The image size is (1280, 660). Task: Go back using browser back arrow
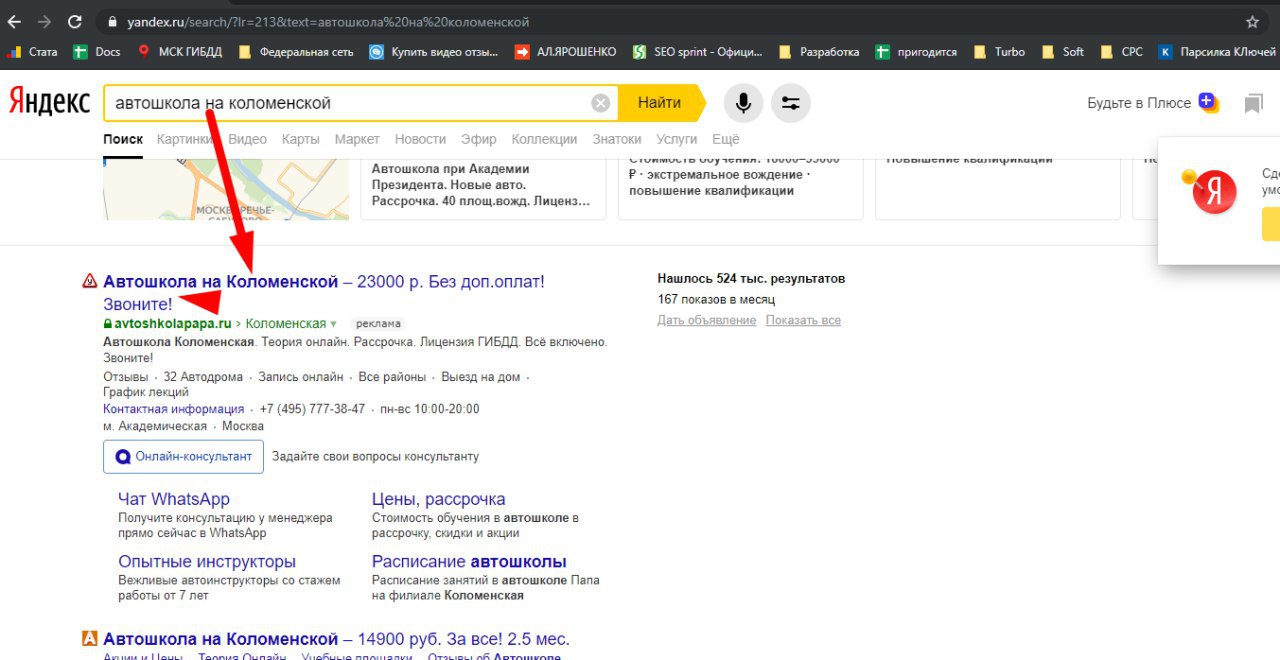point(14,21)
